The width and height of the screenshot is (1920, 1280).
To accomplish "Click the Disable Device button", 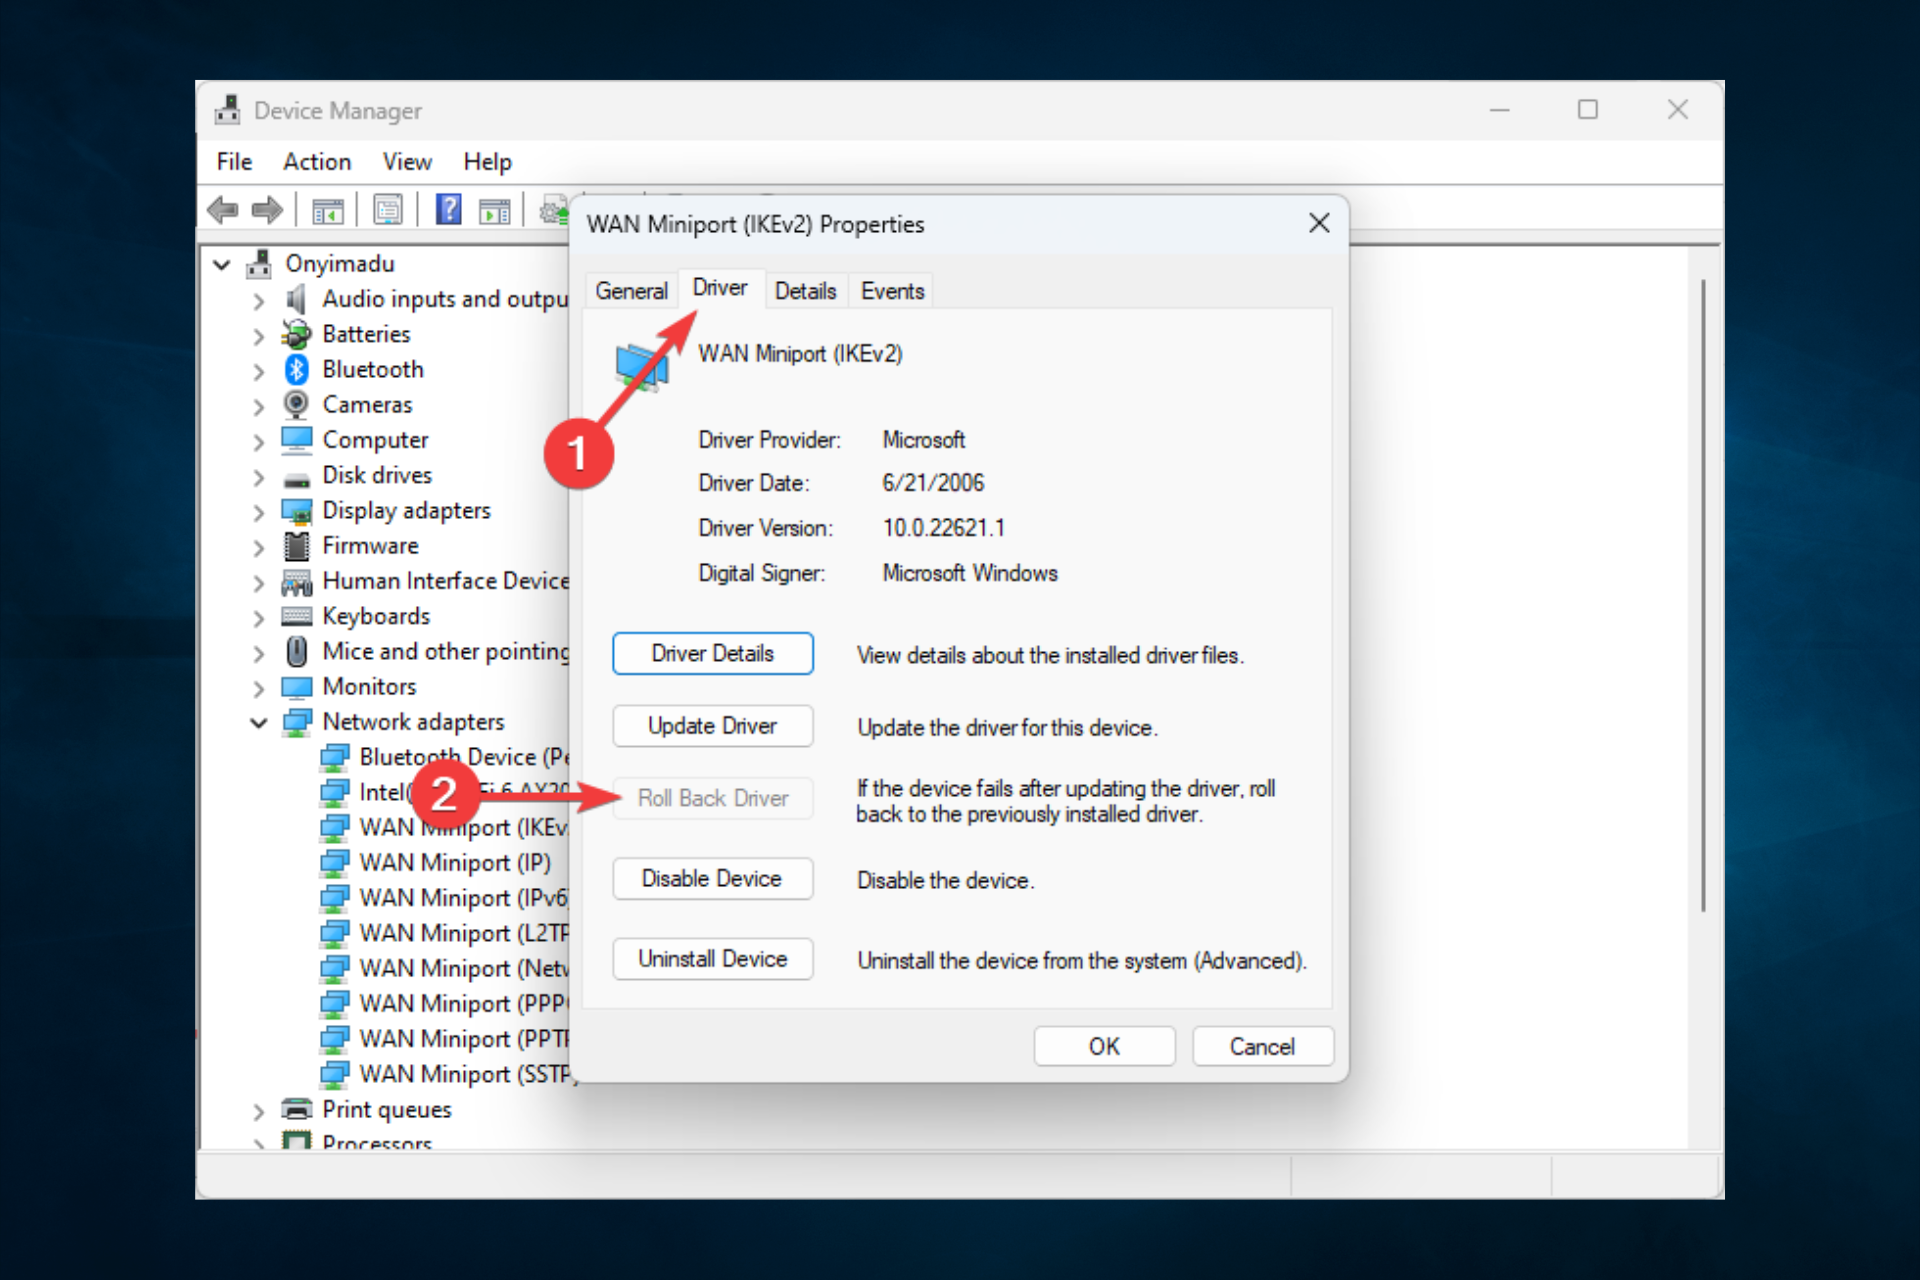I will (x=712, y=879).
